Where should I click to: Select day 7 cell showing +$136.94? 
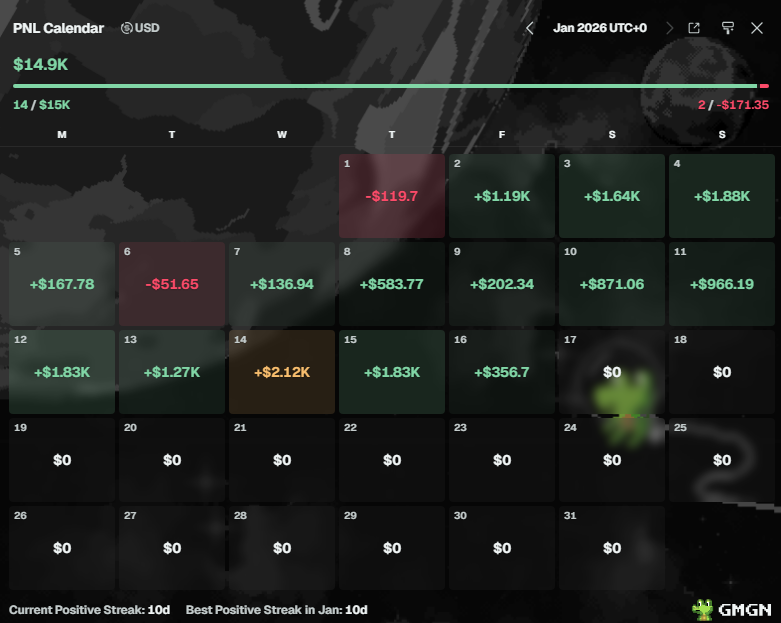pyautogui.click(x=282, y=284)
